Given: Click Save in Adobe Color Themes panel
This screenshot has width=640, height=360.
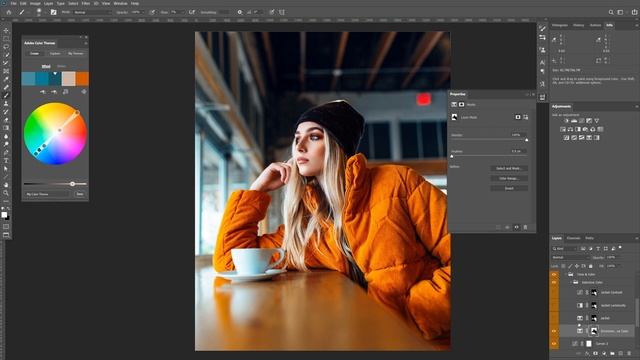Looking at the screenshot, I should pyautogui.click(x=80, y=194).
